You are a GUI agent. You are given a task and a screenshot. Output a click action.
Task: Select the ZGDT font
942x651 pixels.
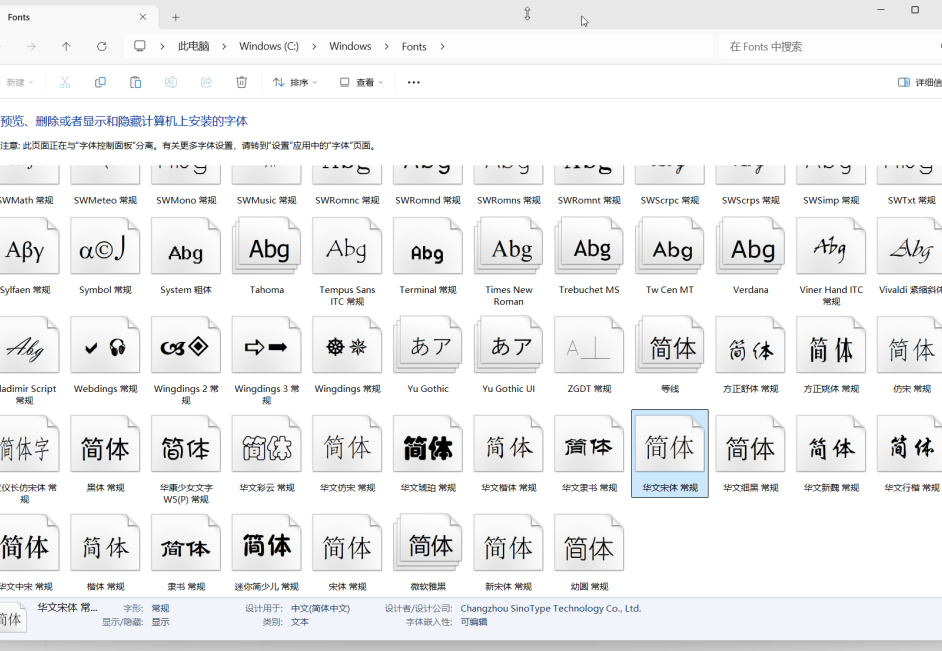coord(589,356)
